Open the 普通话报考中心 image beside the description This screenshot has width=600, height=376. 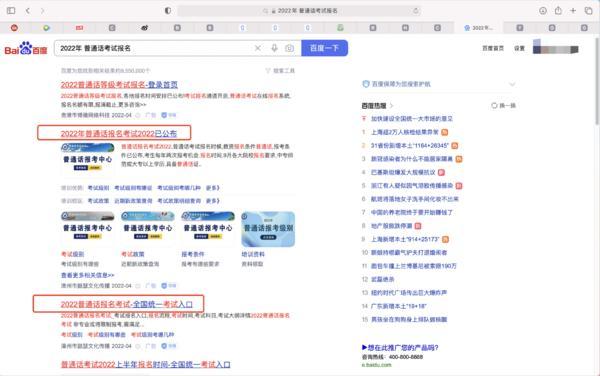[x=88, y=158]
